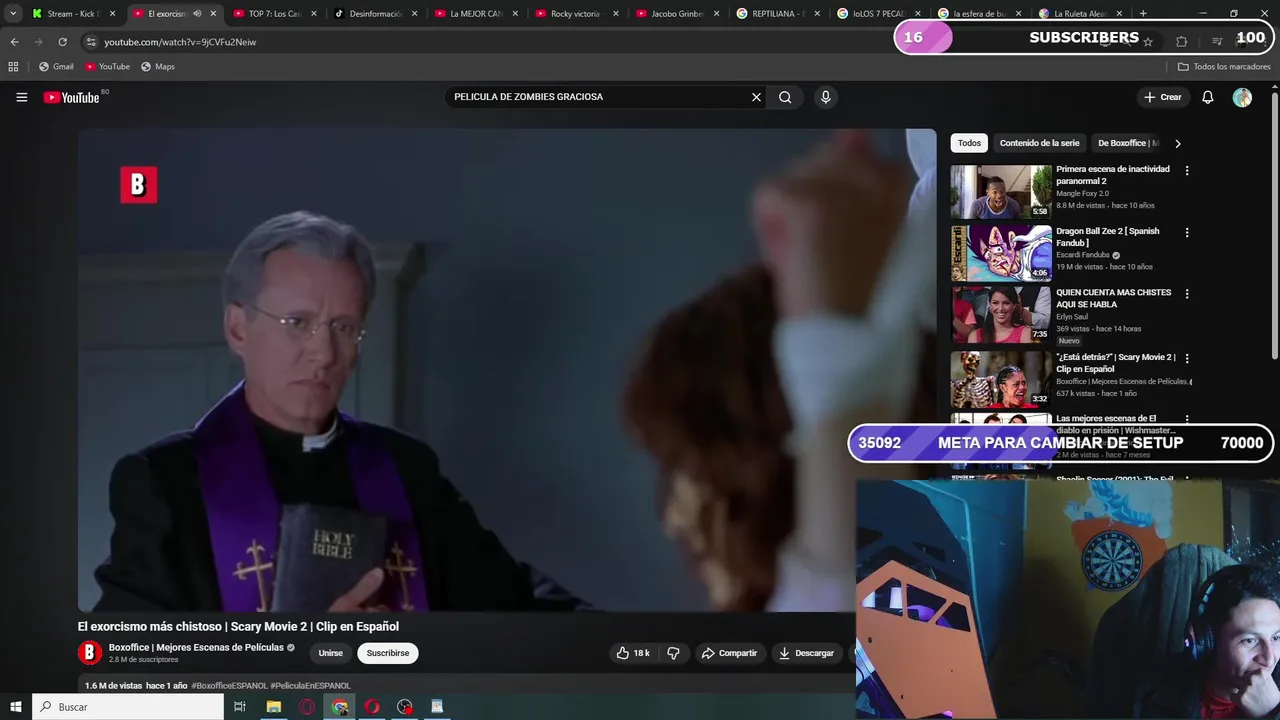This screenshot has width=1280, height=720.
Task: Click the Unirse button
Action: [x=330, y=653]
